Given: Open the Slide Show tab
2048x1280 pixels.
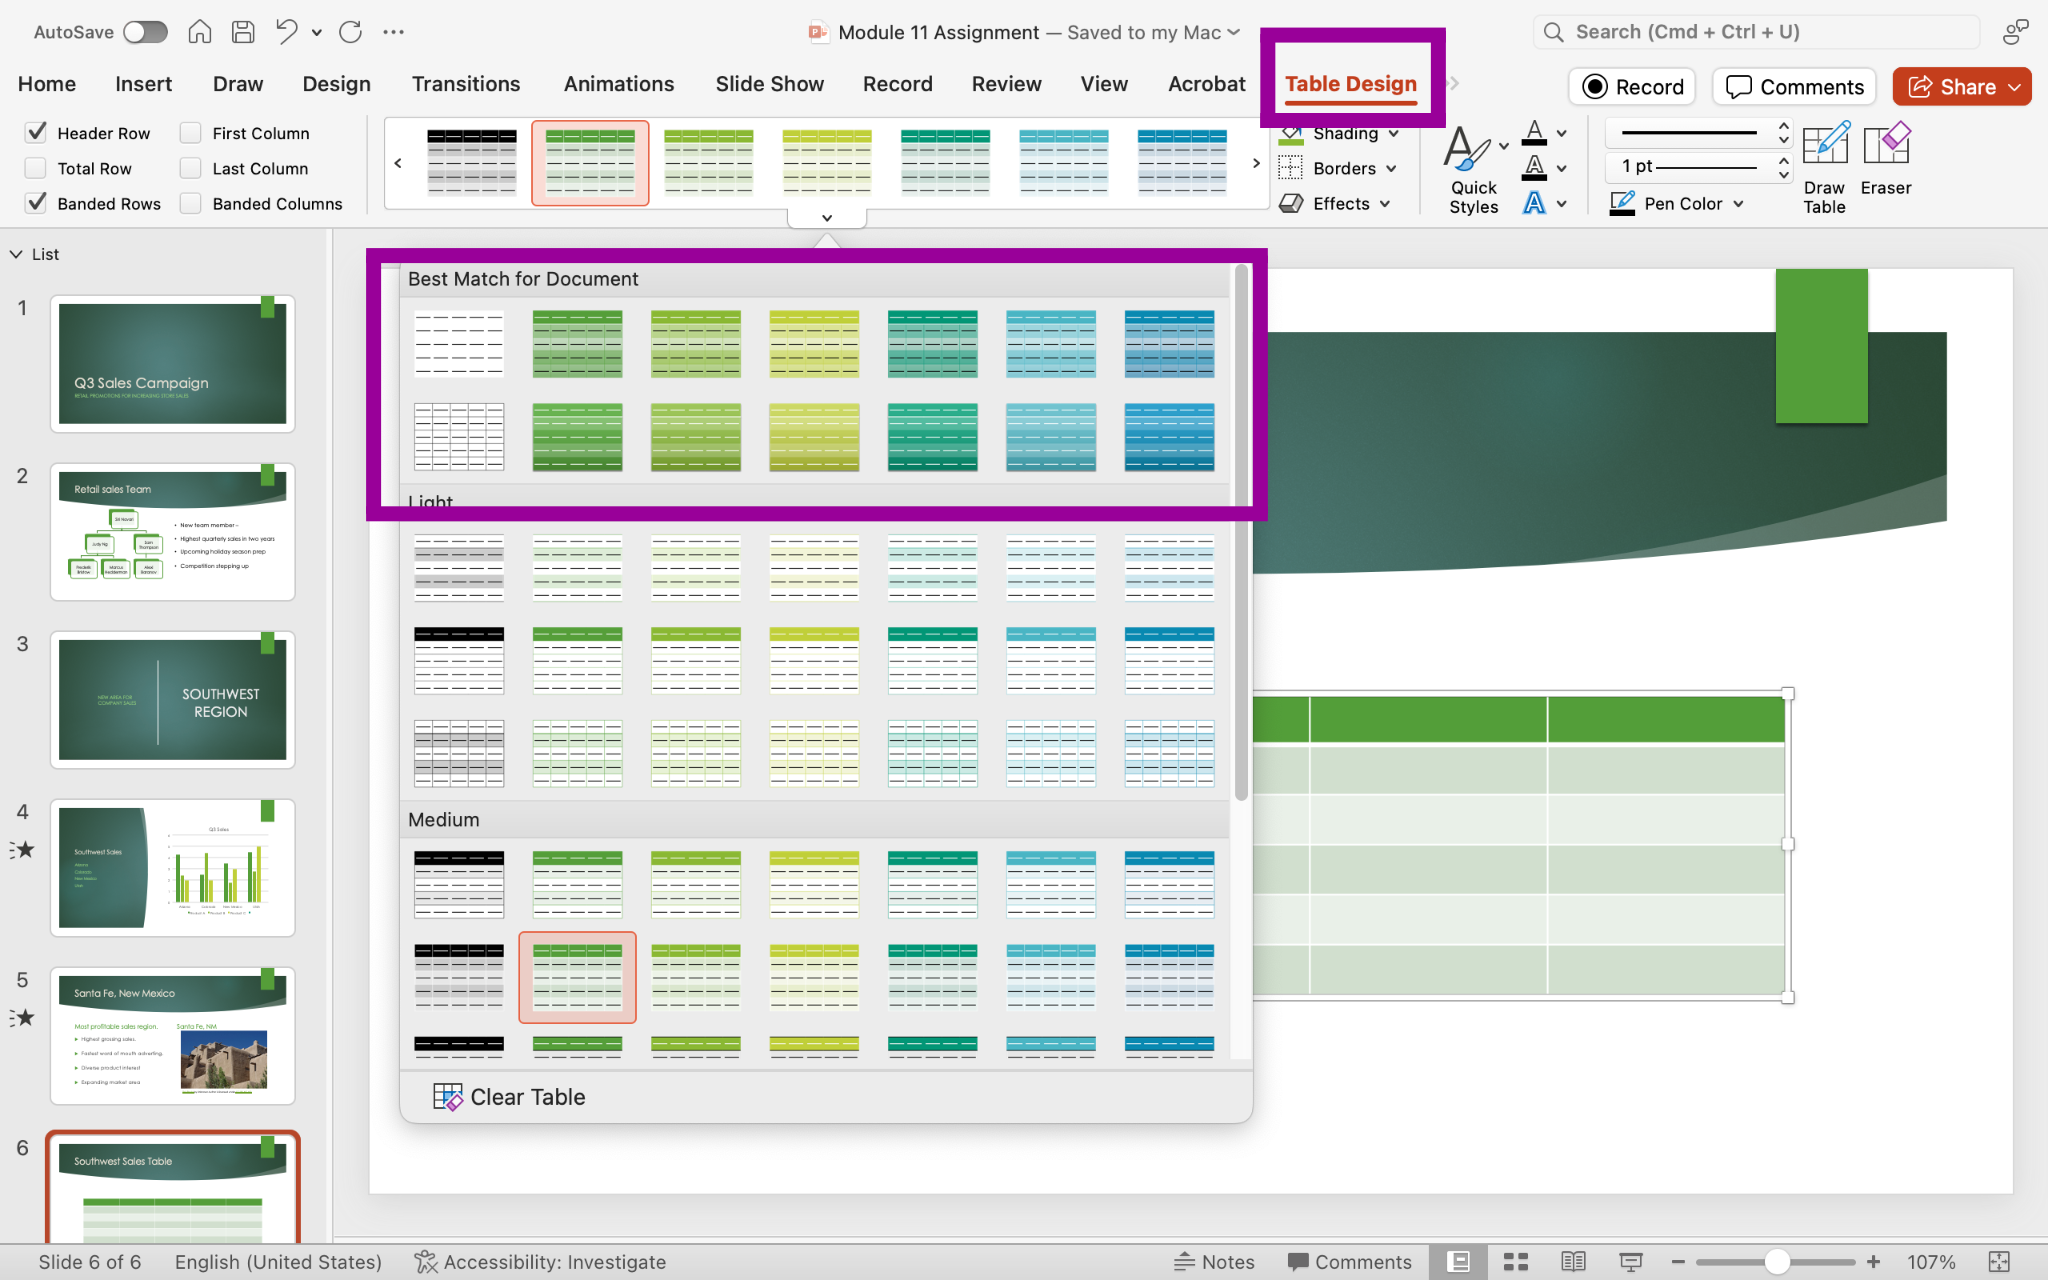Looking at the screenshot, I should [770, 84].
